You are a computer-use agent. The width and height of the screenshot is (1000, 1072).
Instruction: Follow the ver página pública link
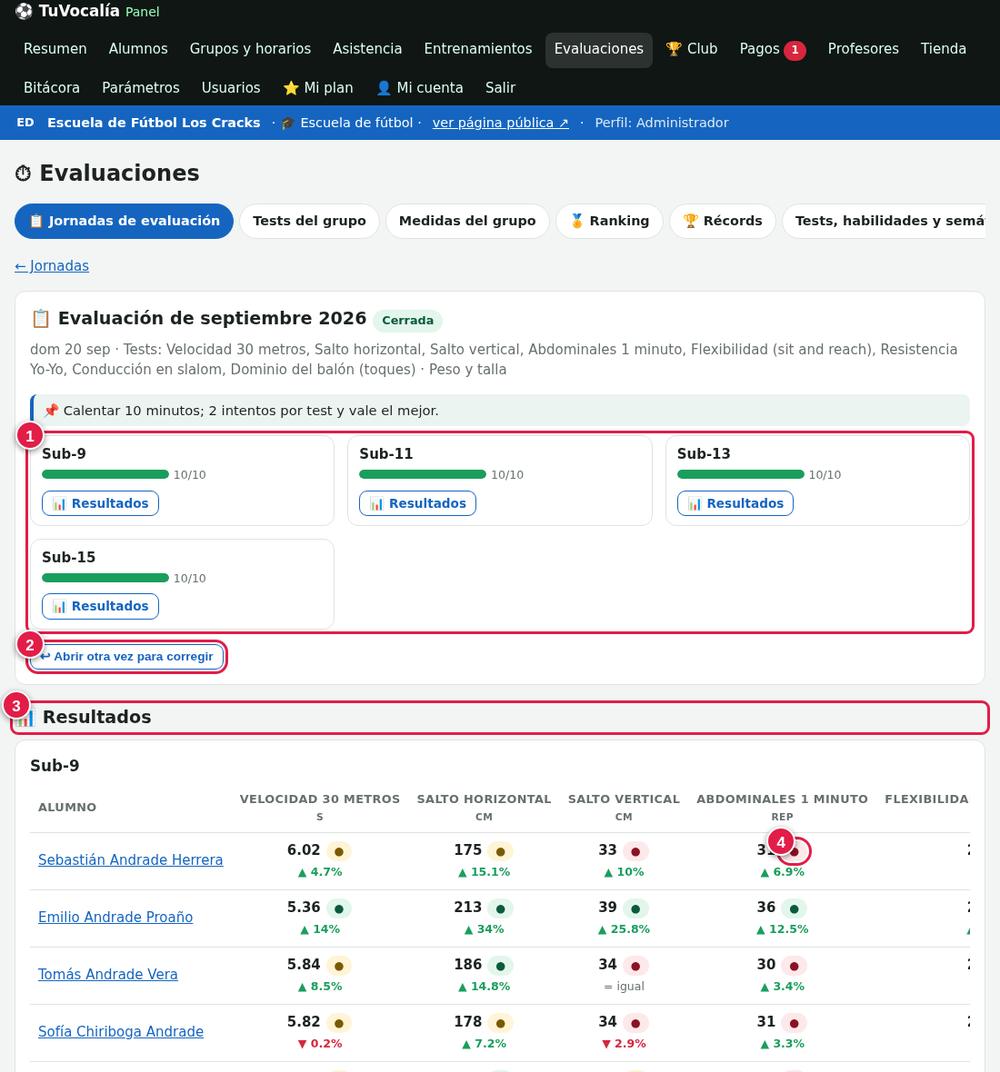(x=500, y=123)
